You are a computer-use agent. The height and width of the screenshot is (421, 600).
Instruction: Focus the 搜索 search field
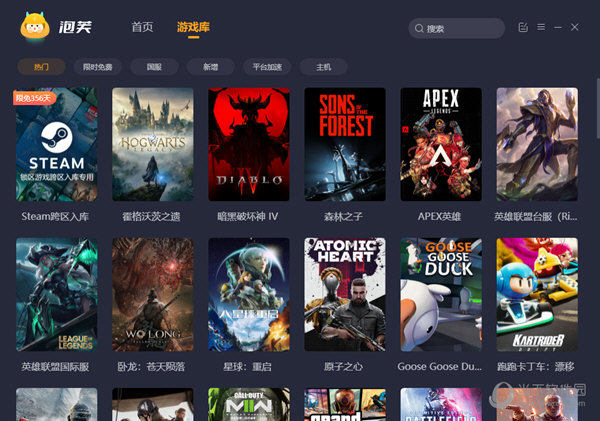click(x=457, y=28)
